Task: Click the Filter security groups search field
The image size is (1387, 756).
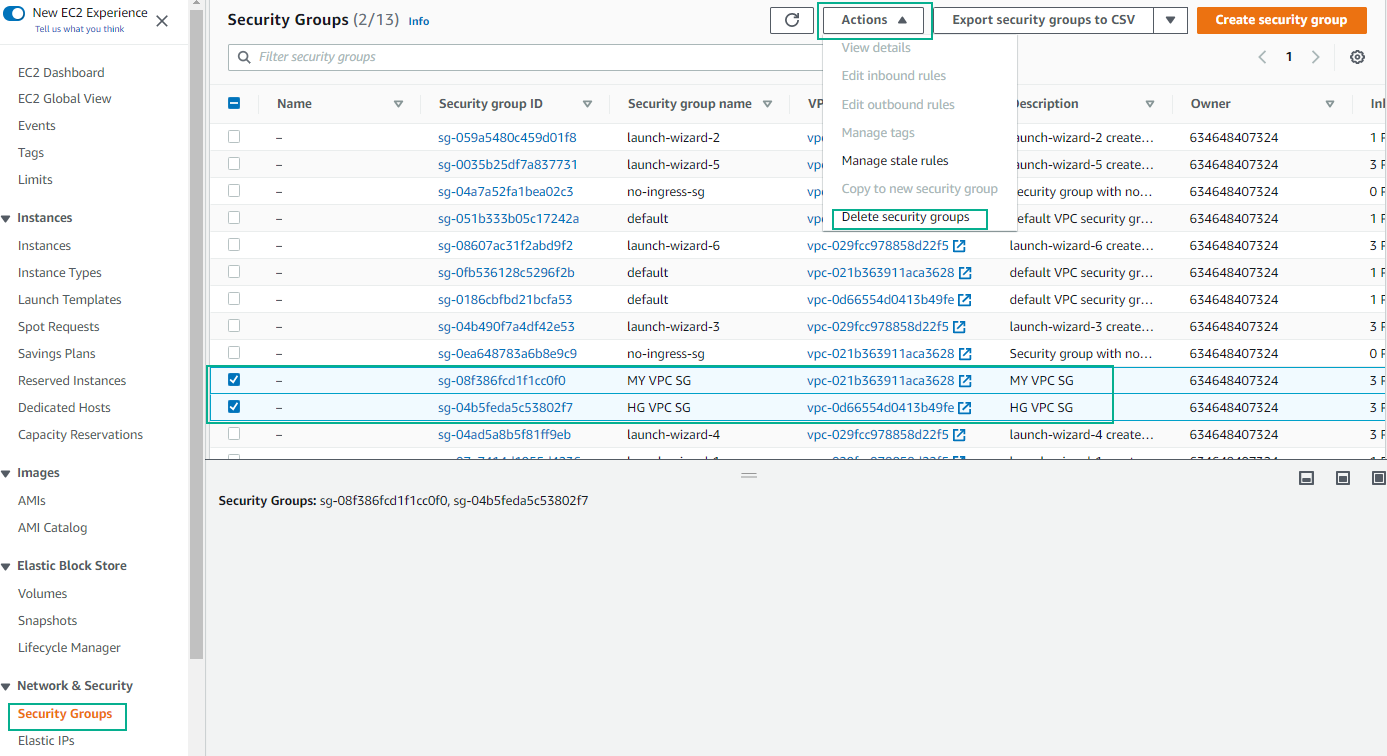Action: point(528,57)
